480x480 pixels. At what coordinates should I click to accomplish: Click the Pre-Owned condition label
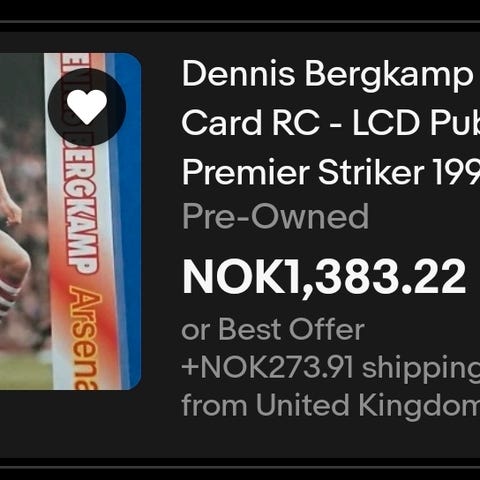click(275, 217)
